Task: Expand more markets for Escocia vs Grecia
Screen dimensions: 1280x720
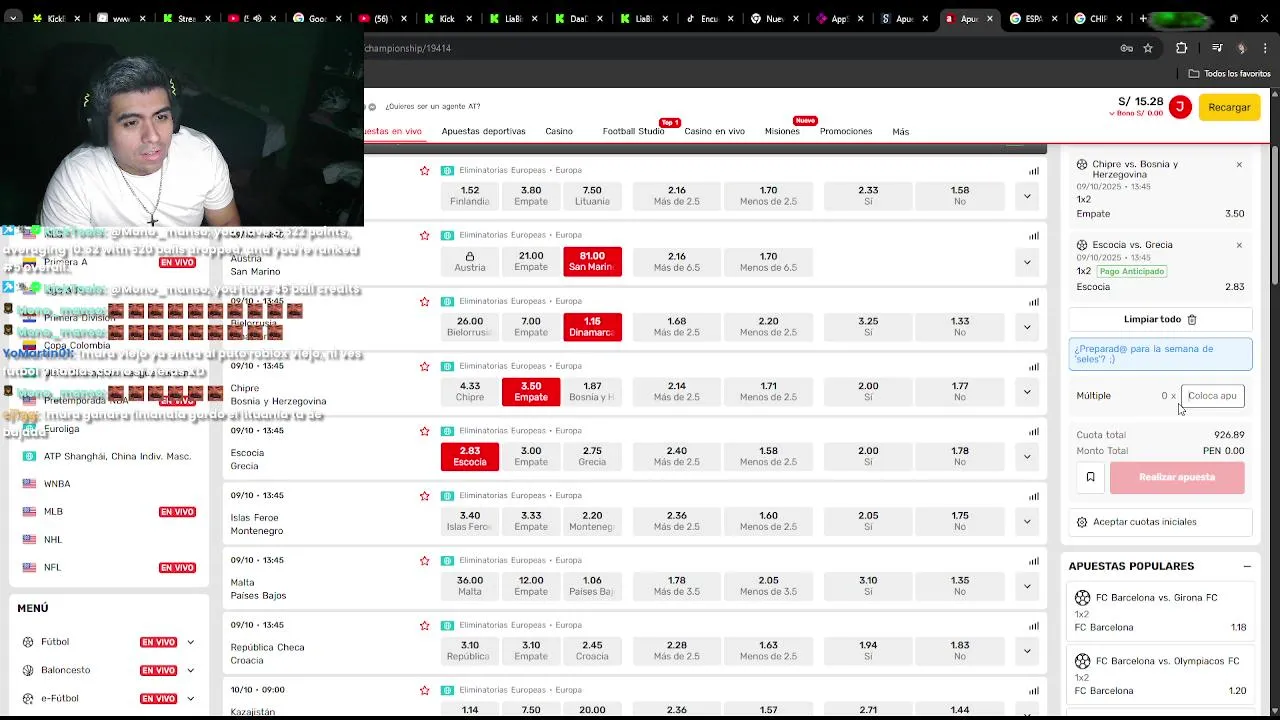Action: [x=1027, y=457]
